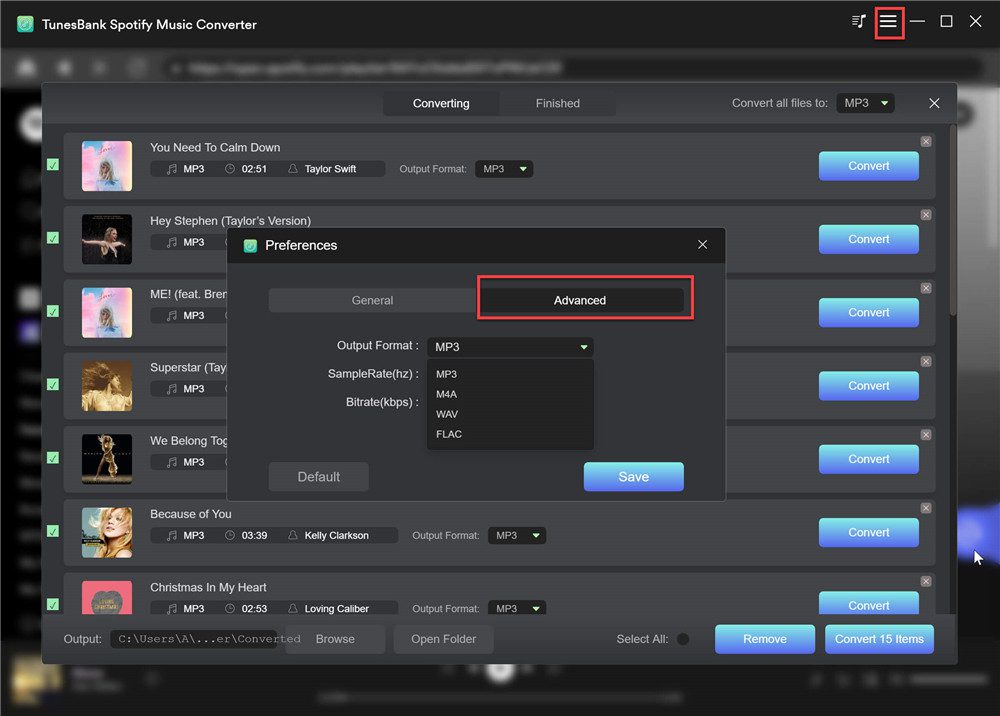The width and height of the screenshot is (1000, 716).
Task: Click the Remove button
Action: (765, 639)
